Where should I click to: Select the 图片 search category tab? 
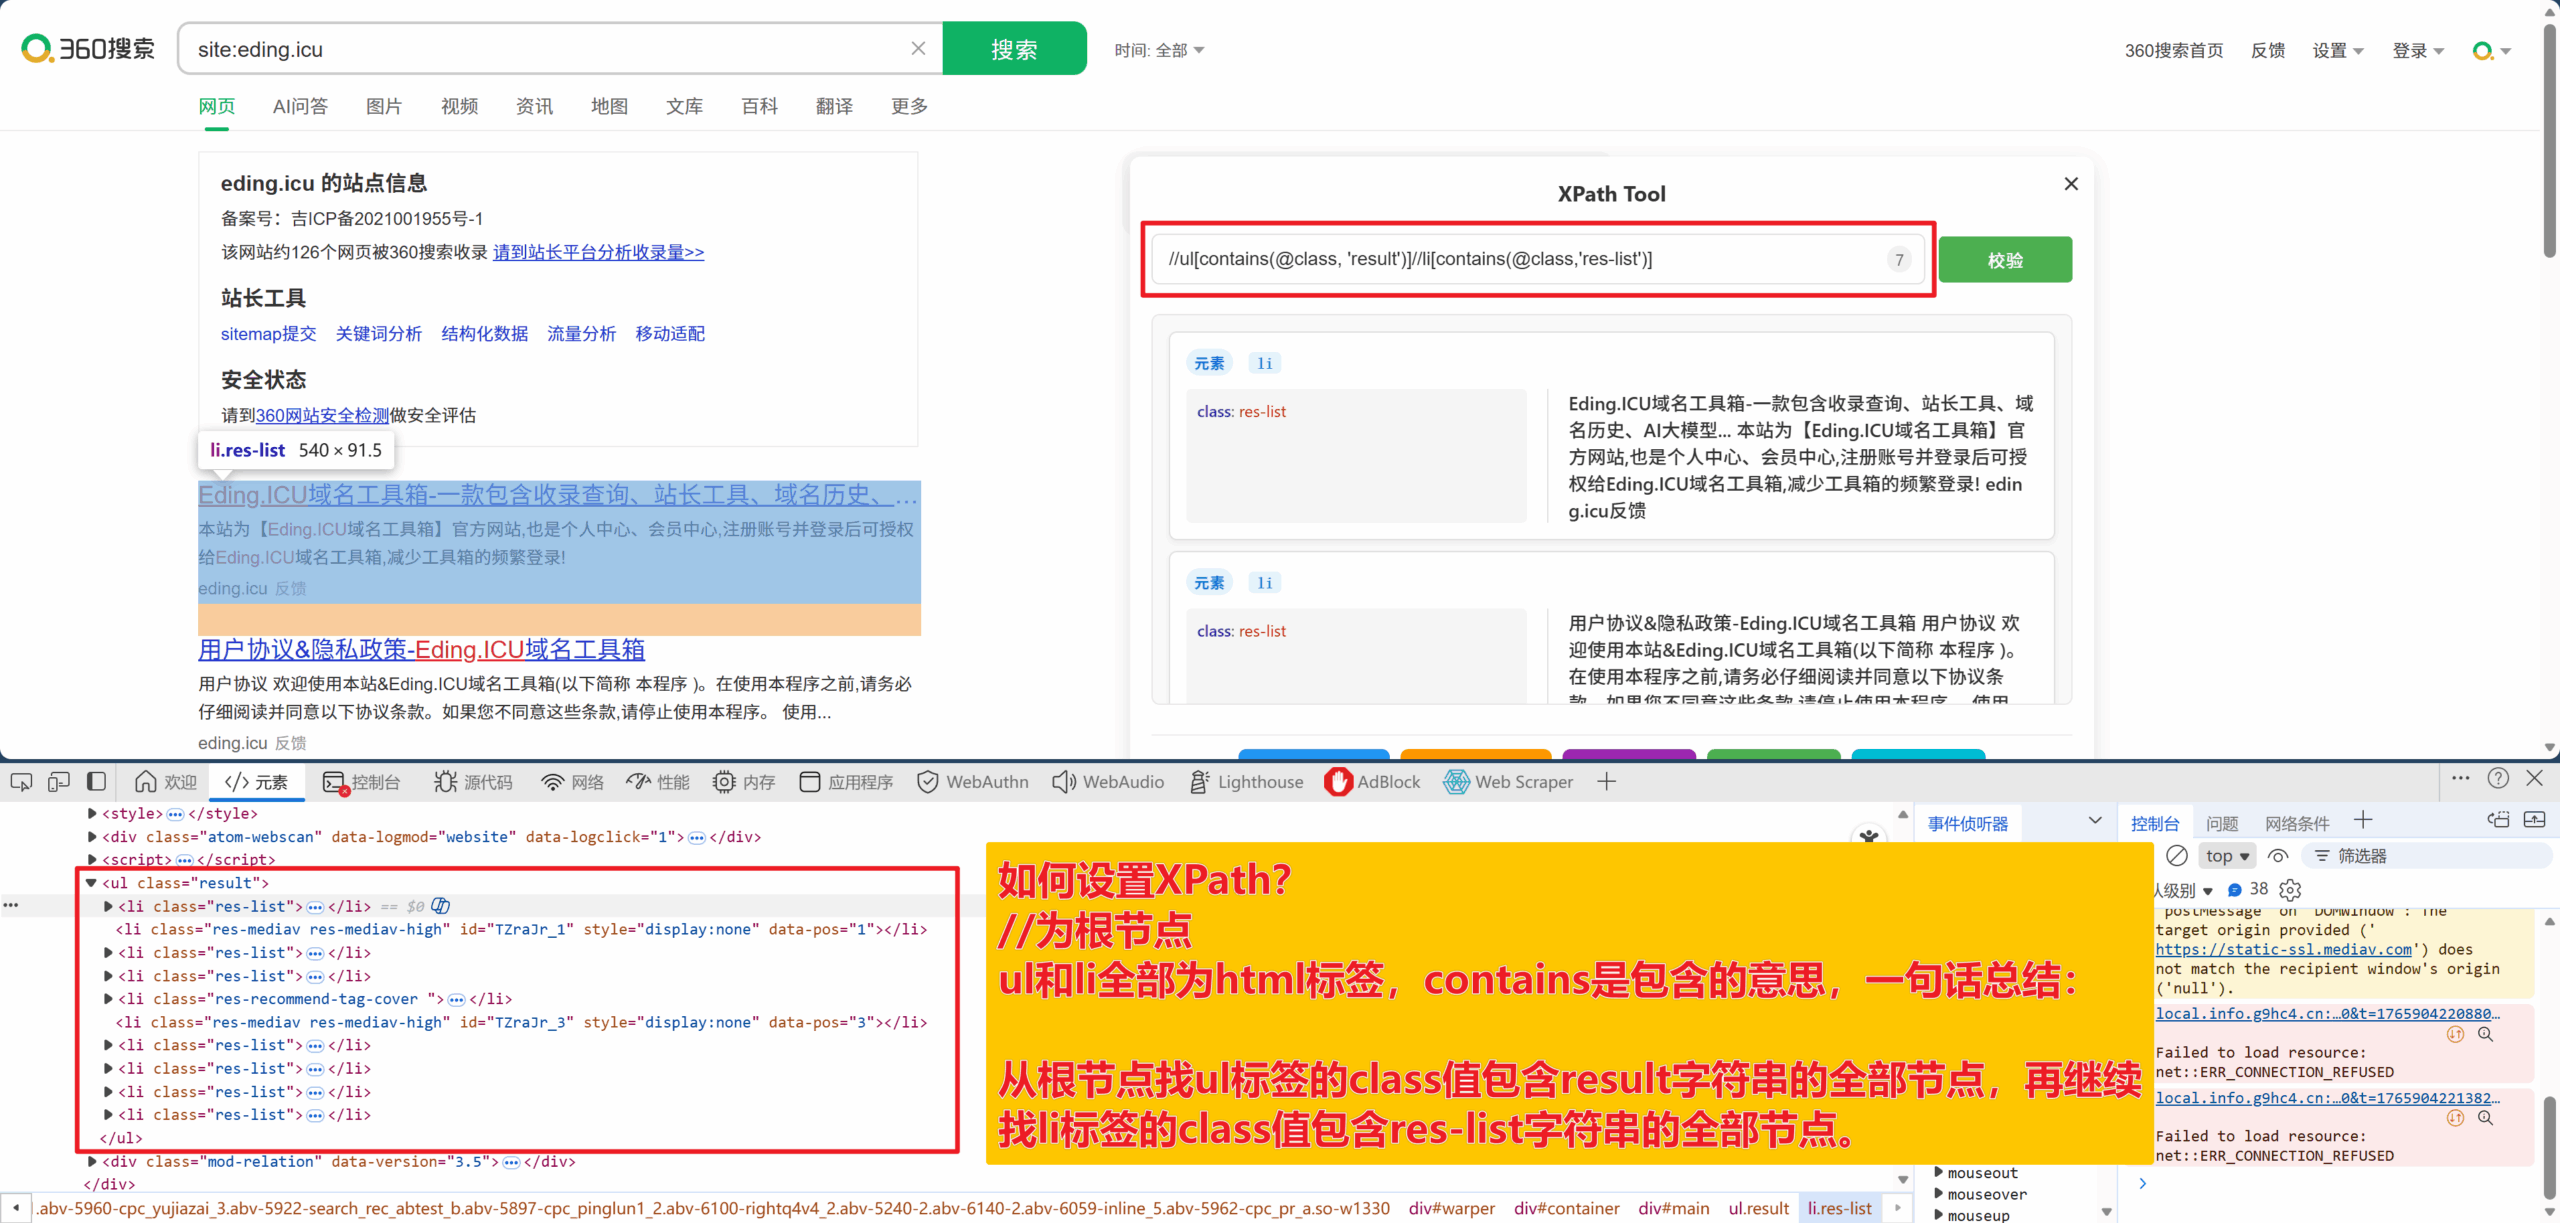click(x=384, y=106)
